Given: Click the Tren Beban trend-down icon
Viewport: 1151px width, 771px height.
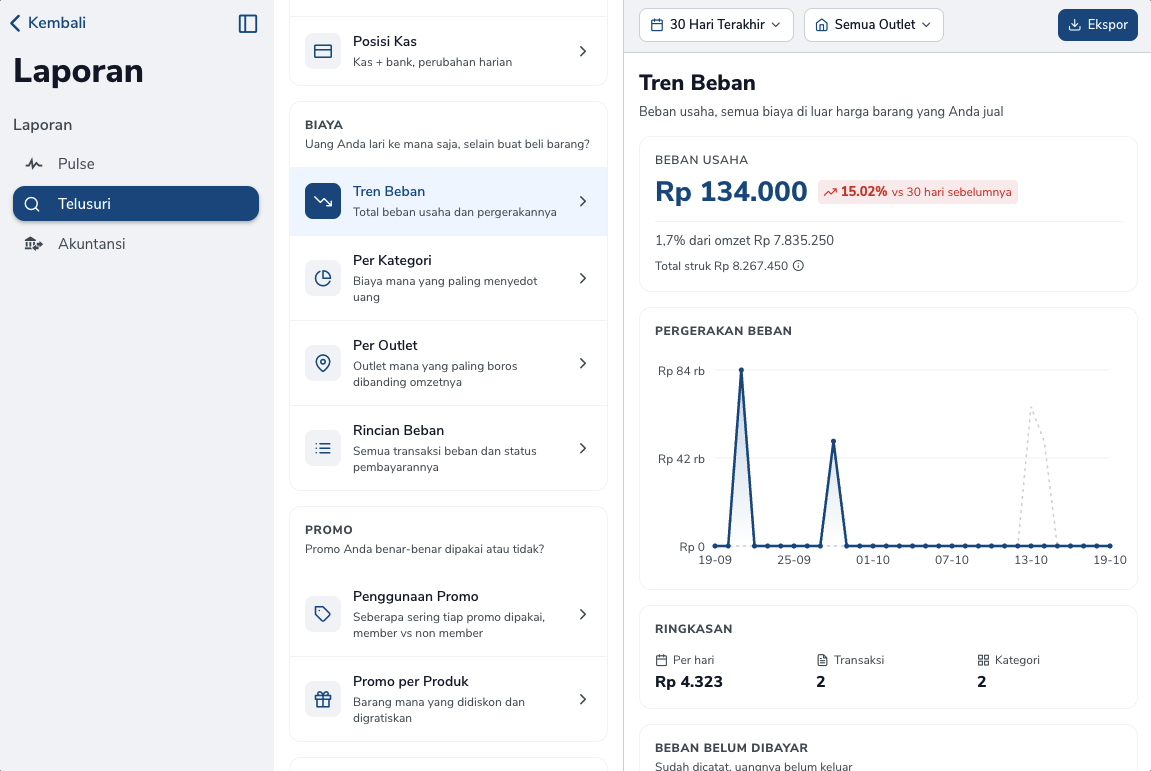Looking at the screenshot, I should (x=323, y=201).
